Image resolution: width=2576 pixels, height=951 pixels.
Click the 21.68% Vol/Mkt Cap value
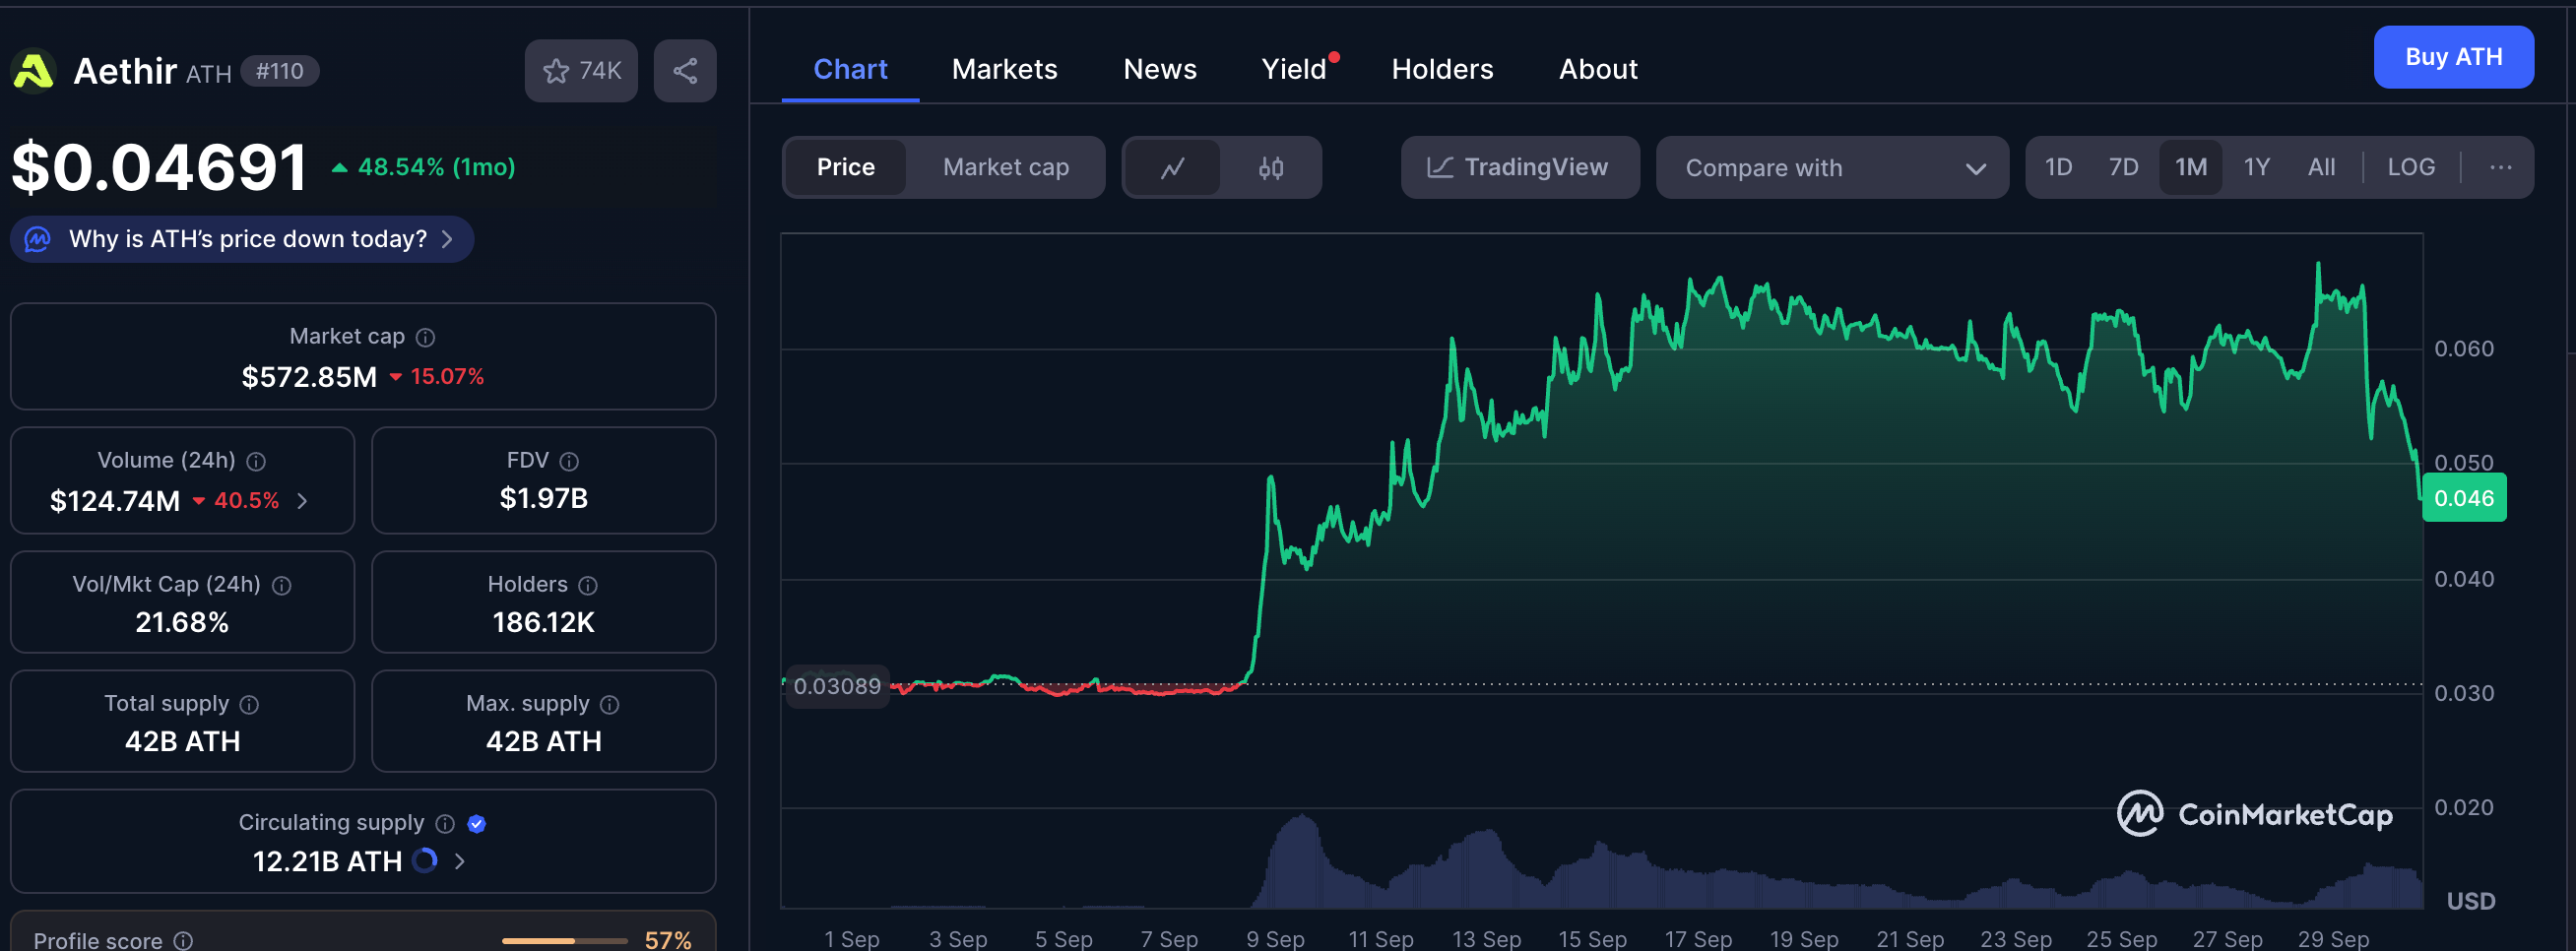pos(182,622)
